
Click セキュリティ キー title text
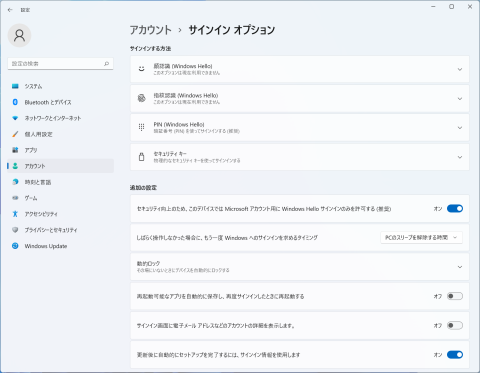click(170, 154)
